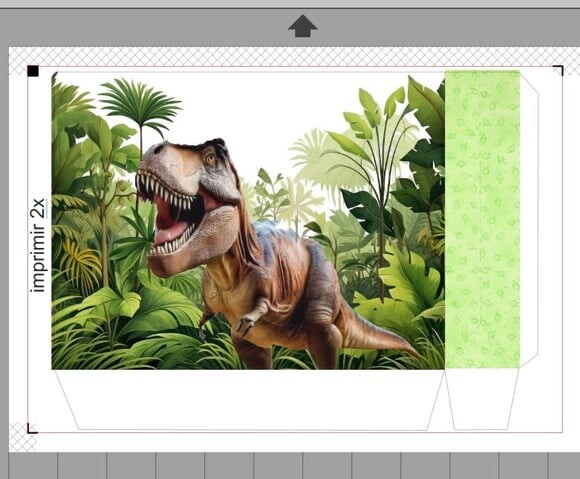
Task: Click the up arrow feed direction icon
Action: point(303,26)
